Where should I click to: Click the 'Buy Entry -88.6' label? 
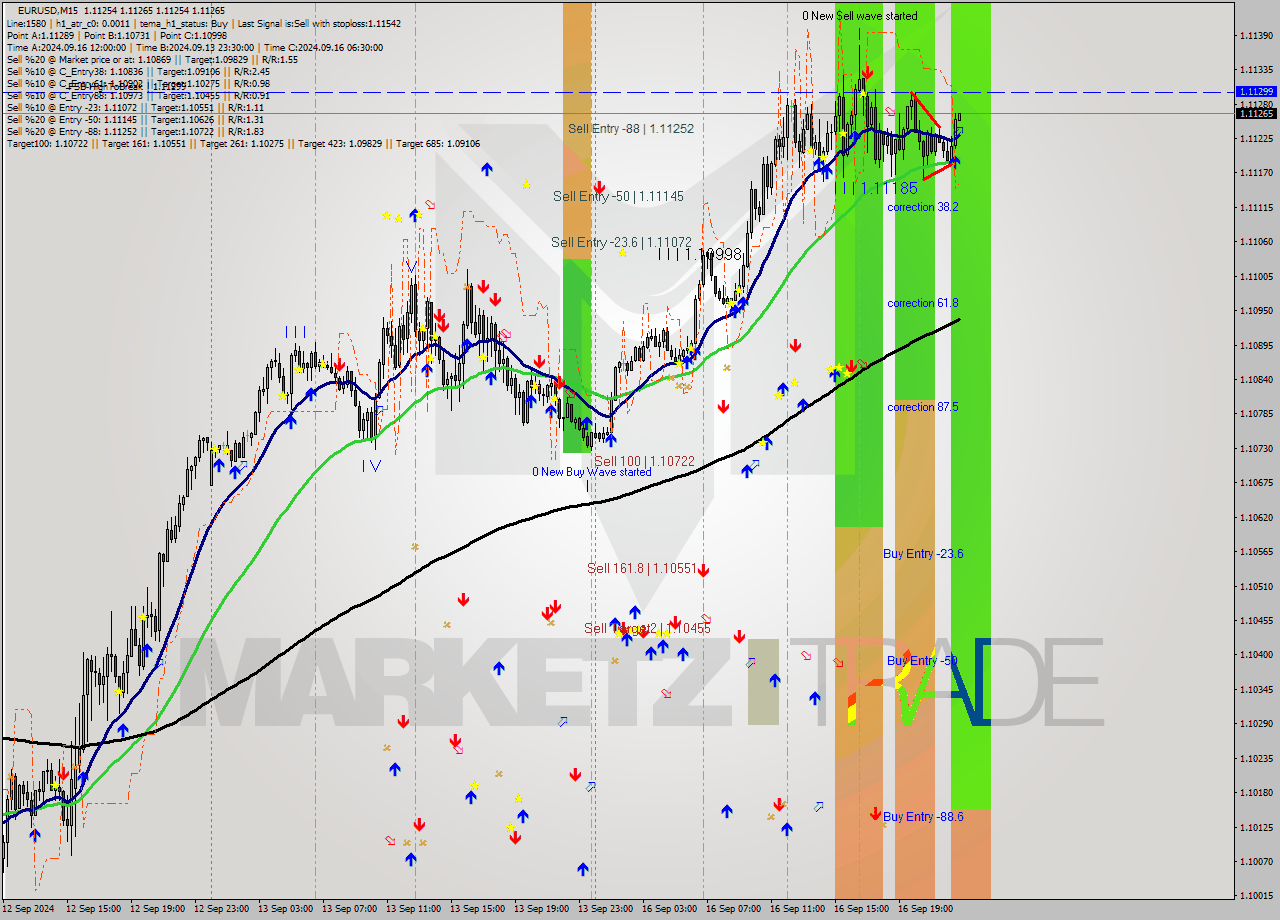[923, 817]
